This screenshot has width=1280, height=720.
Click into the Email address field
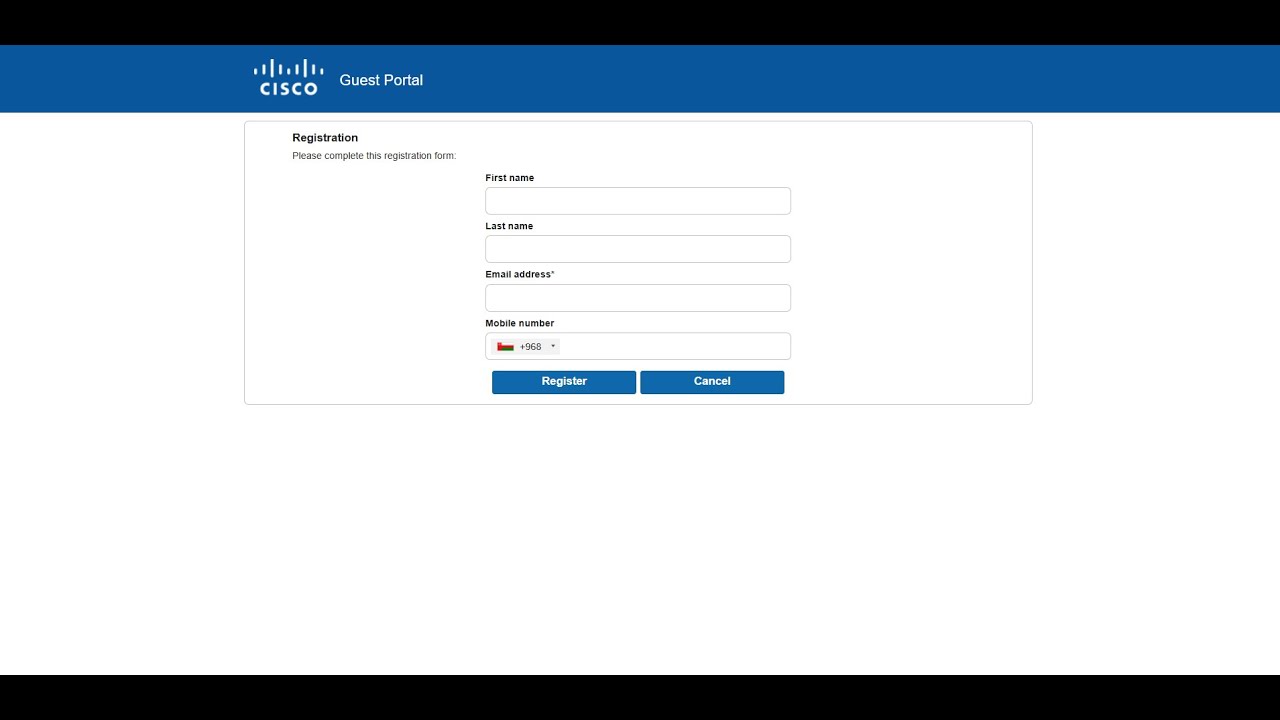pos(638,298)
